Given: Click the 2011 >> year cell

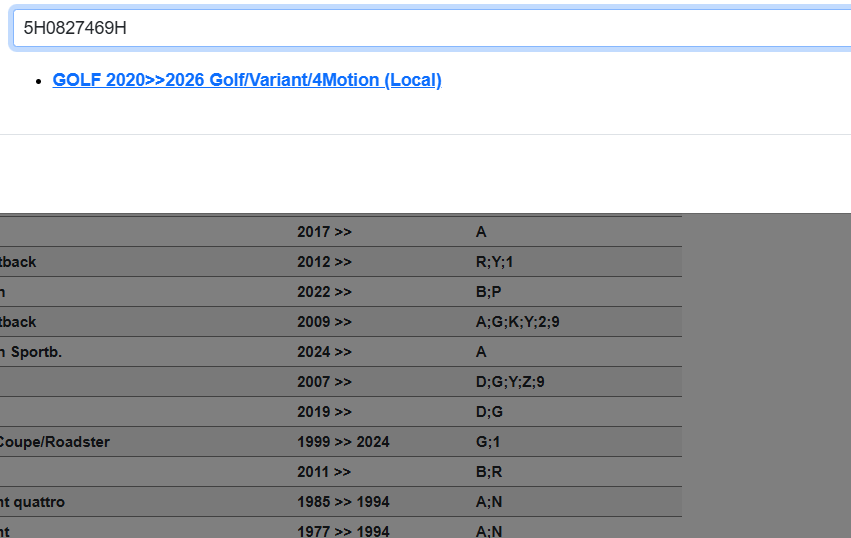Looking at the screenshot, I should pyautogui.click(x=324, y=472).
